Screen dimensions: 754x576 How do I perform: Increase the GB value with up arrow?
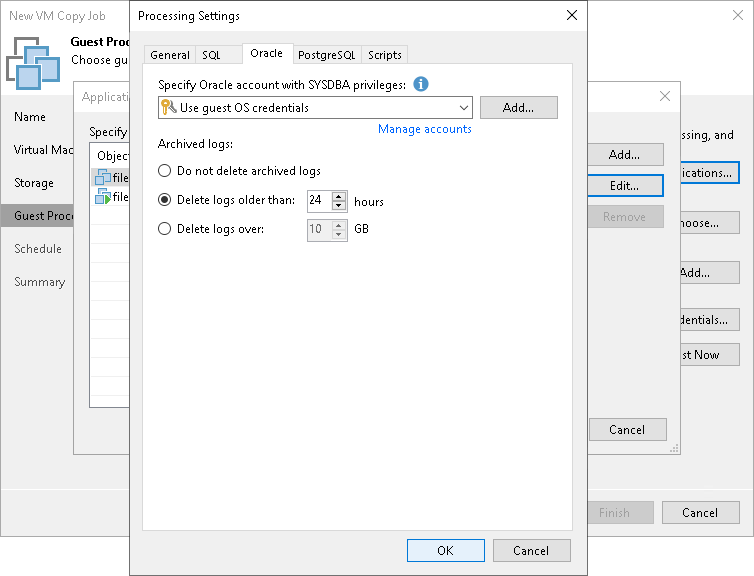[339, 225]
